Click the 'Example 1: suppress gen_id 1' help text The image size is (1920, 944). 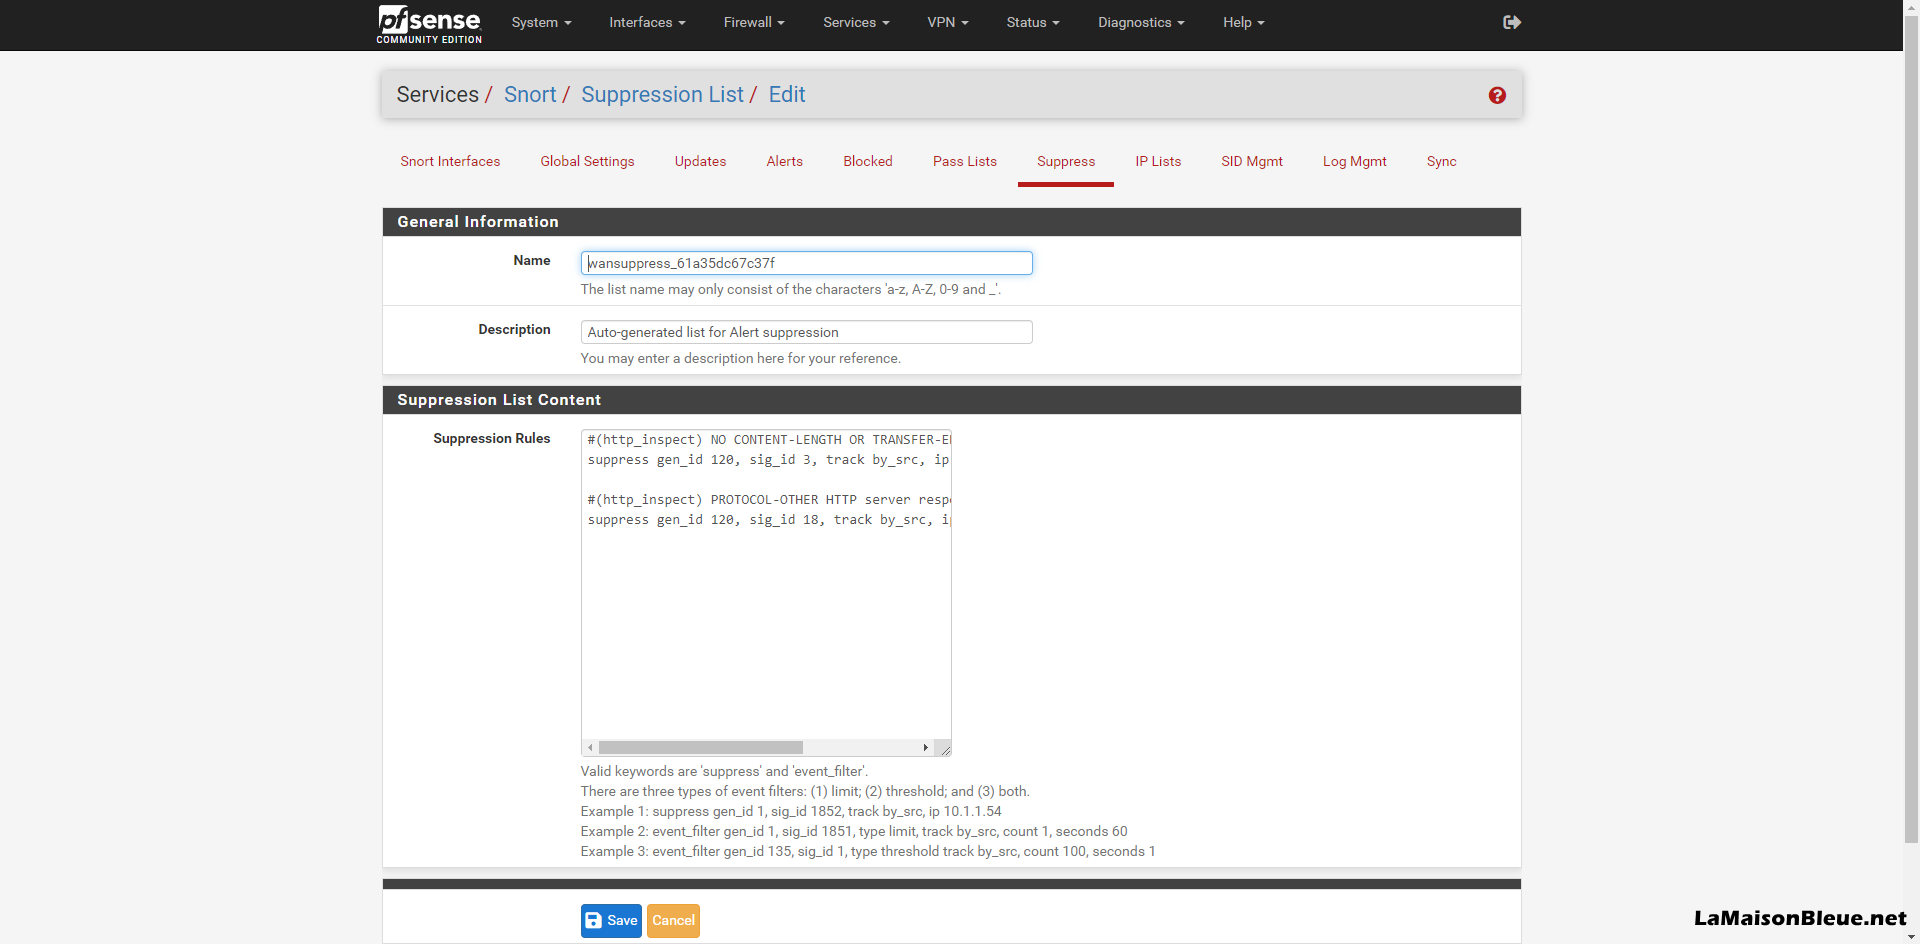791,811
